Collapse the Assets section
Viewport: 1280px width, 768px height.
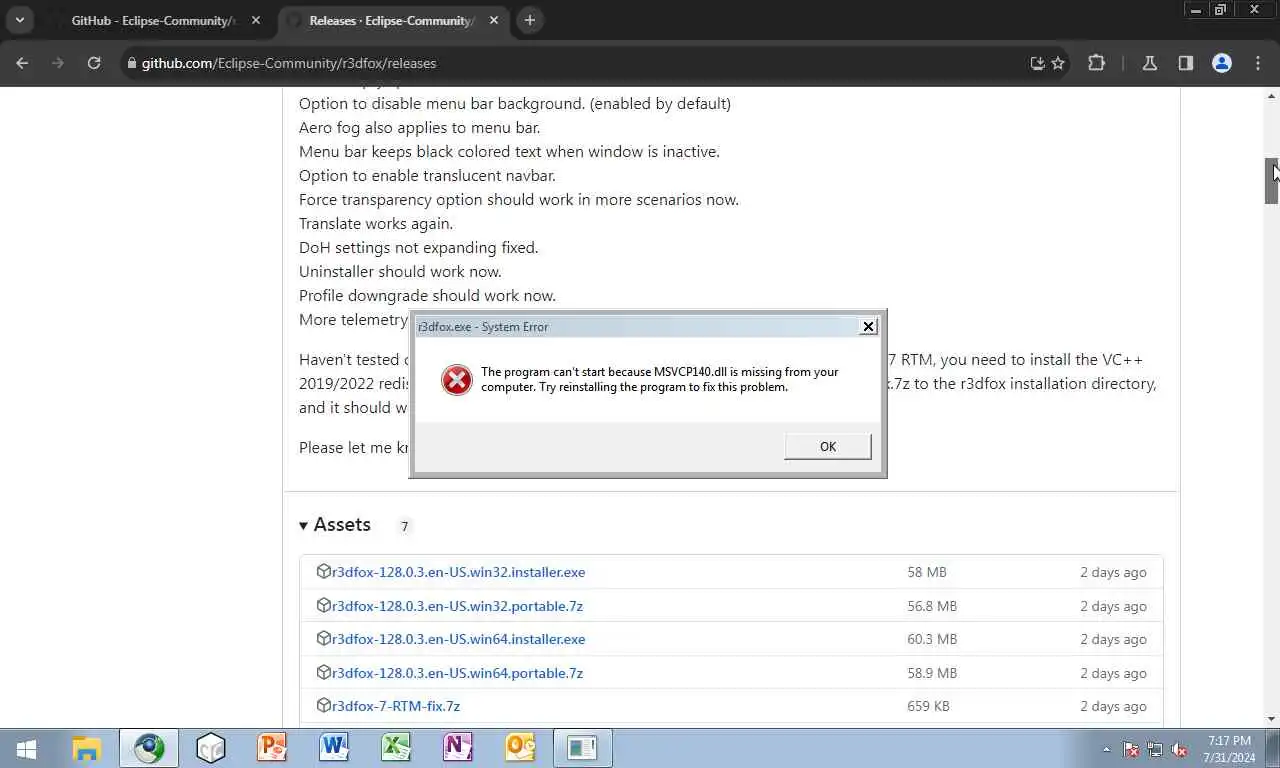(335, 525)
